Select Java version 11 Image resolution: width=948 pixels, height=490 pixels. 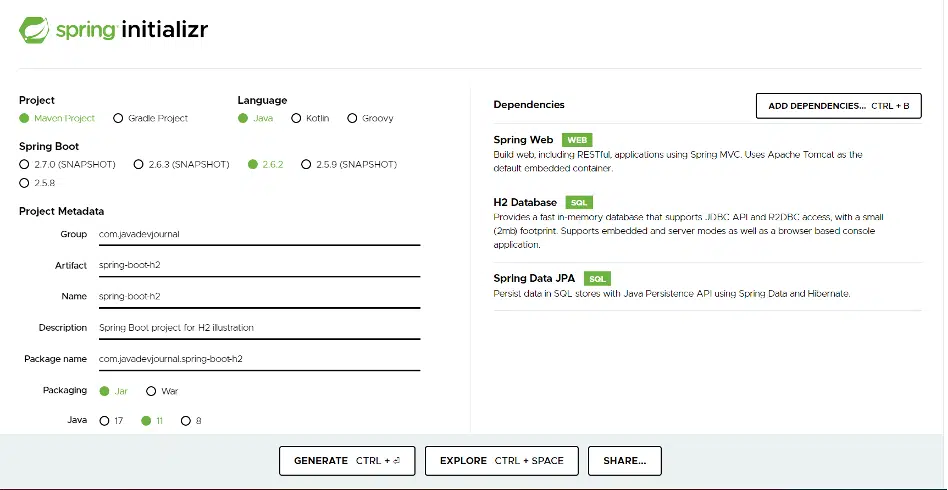[146, 420]
